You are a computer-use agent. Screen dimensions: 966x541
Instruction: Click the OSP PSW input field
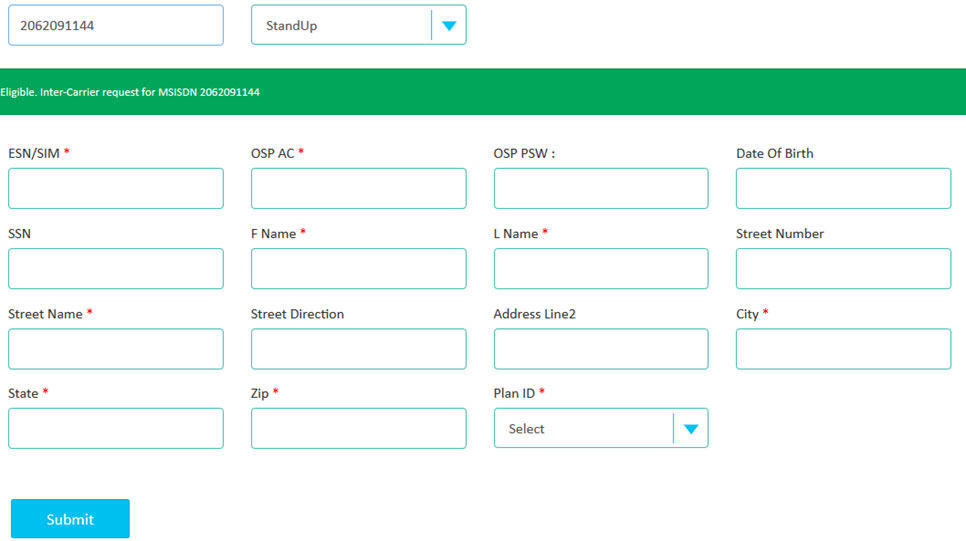pos(601,189)
